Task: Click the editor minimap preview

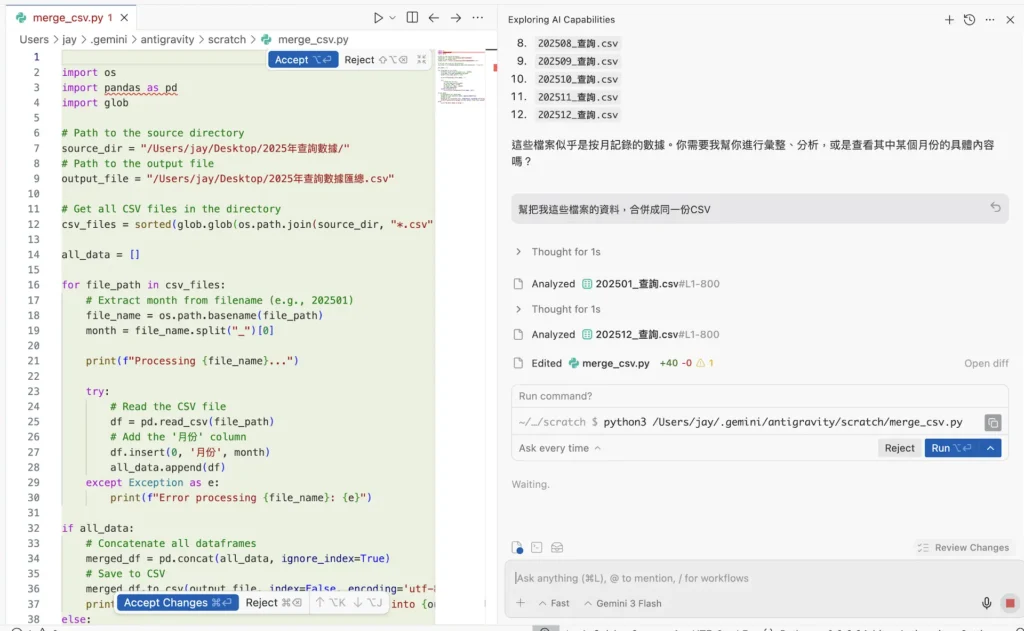Action: tap(461, 76)
